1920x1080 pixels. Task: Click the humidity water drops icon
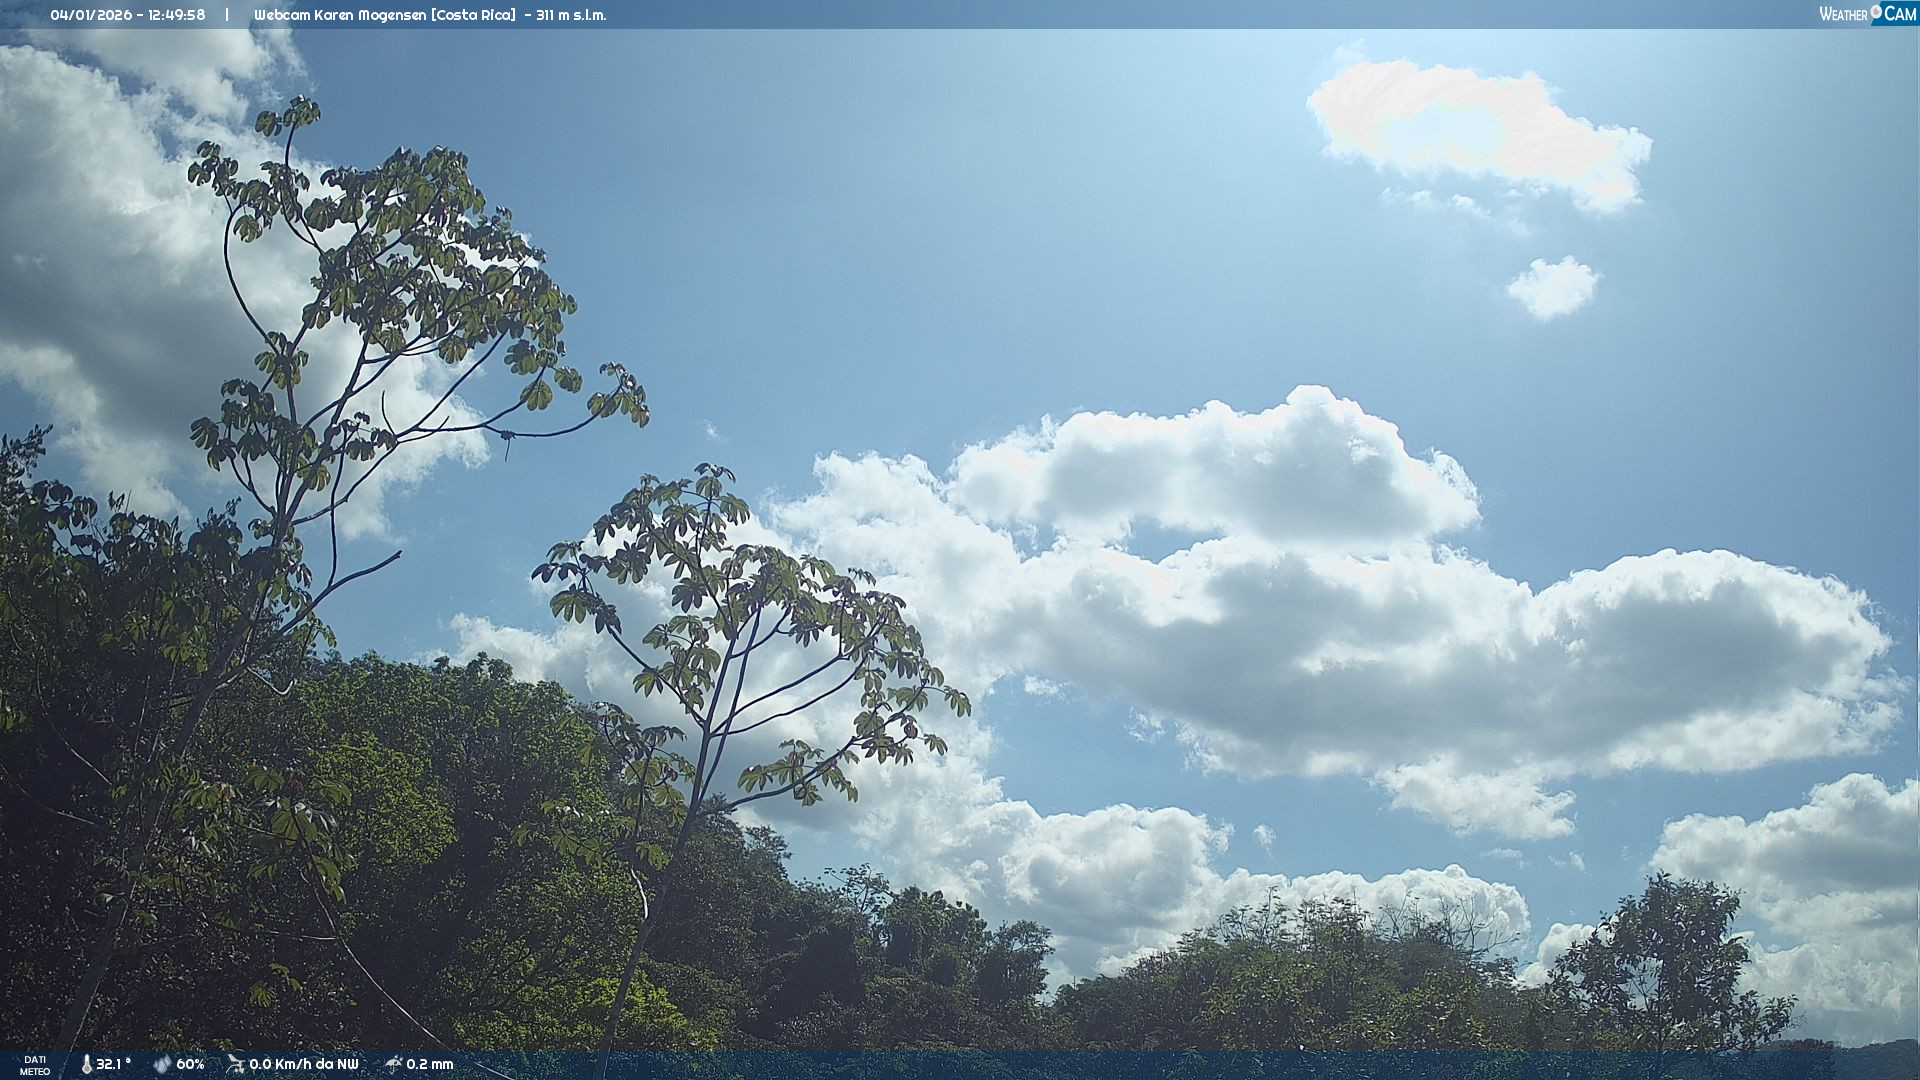pos(162,1064)
